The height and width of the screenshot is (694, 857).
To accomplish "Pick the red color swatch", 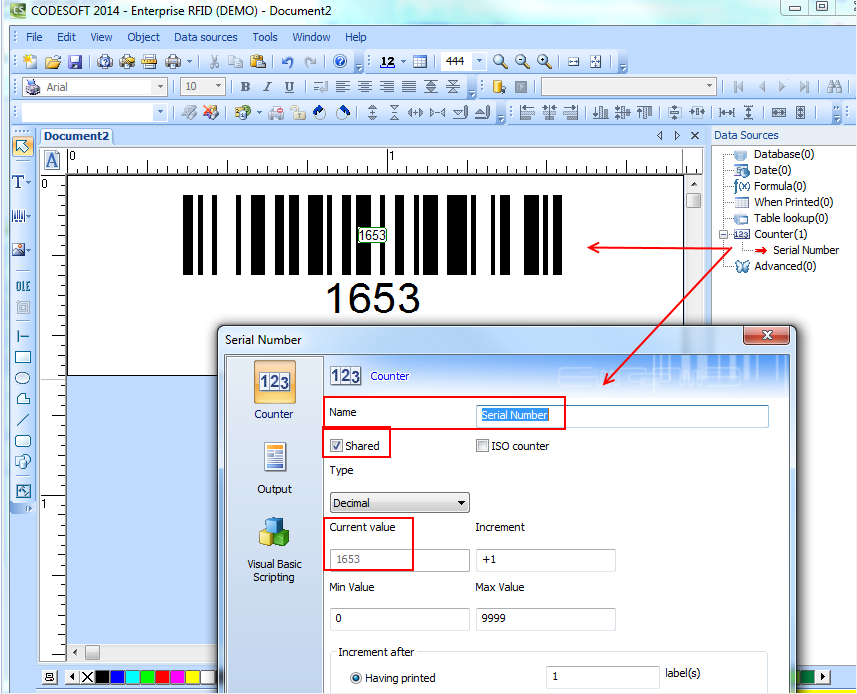I will (162, 678).
